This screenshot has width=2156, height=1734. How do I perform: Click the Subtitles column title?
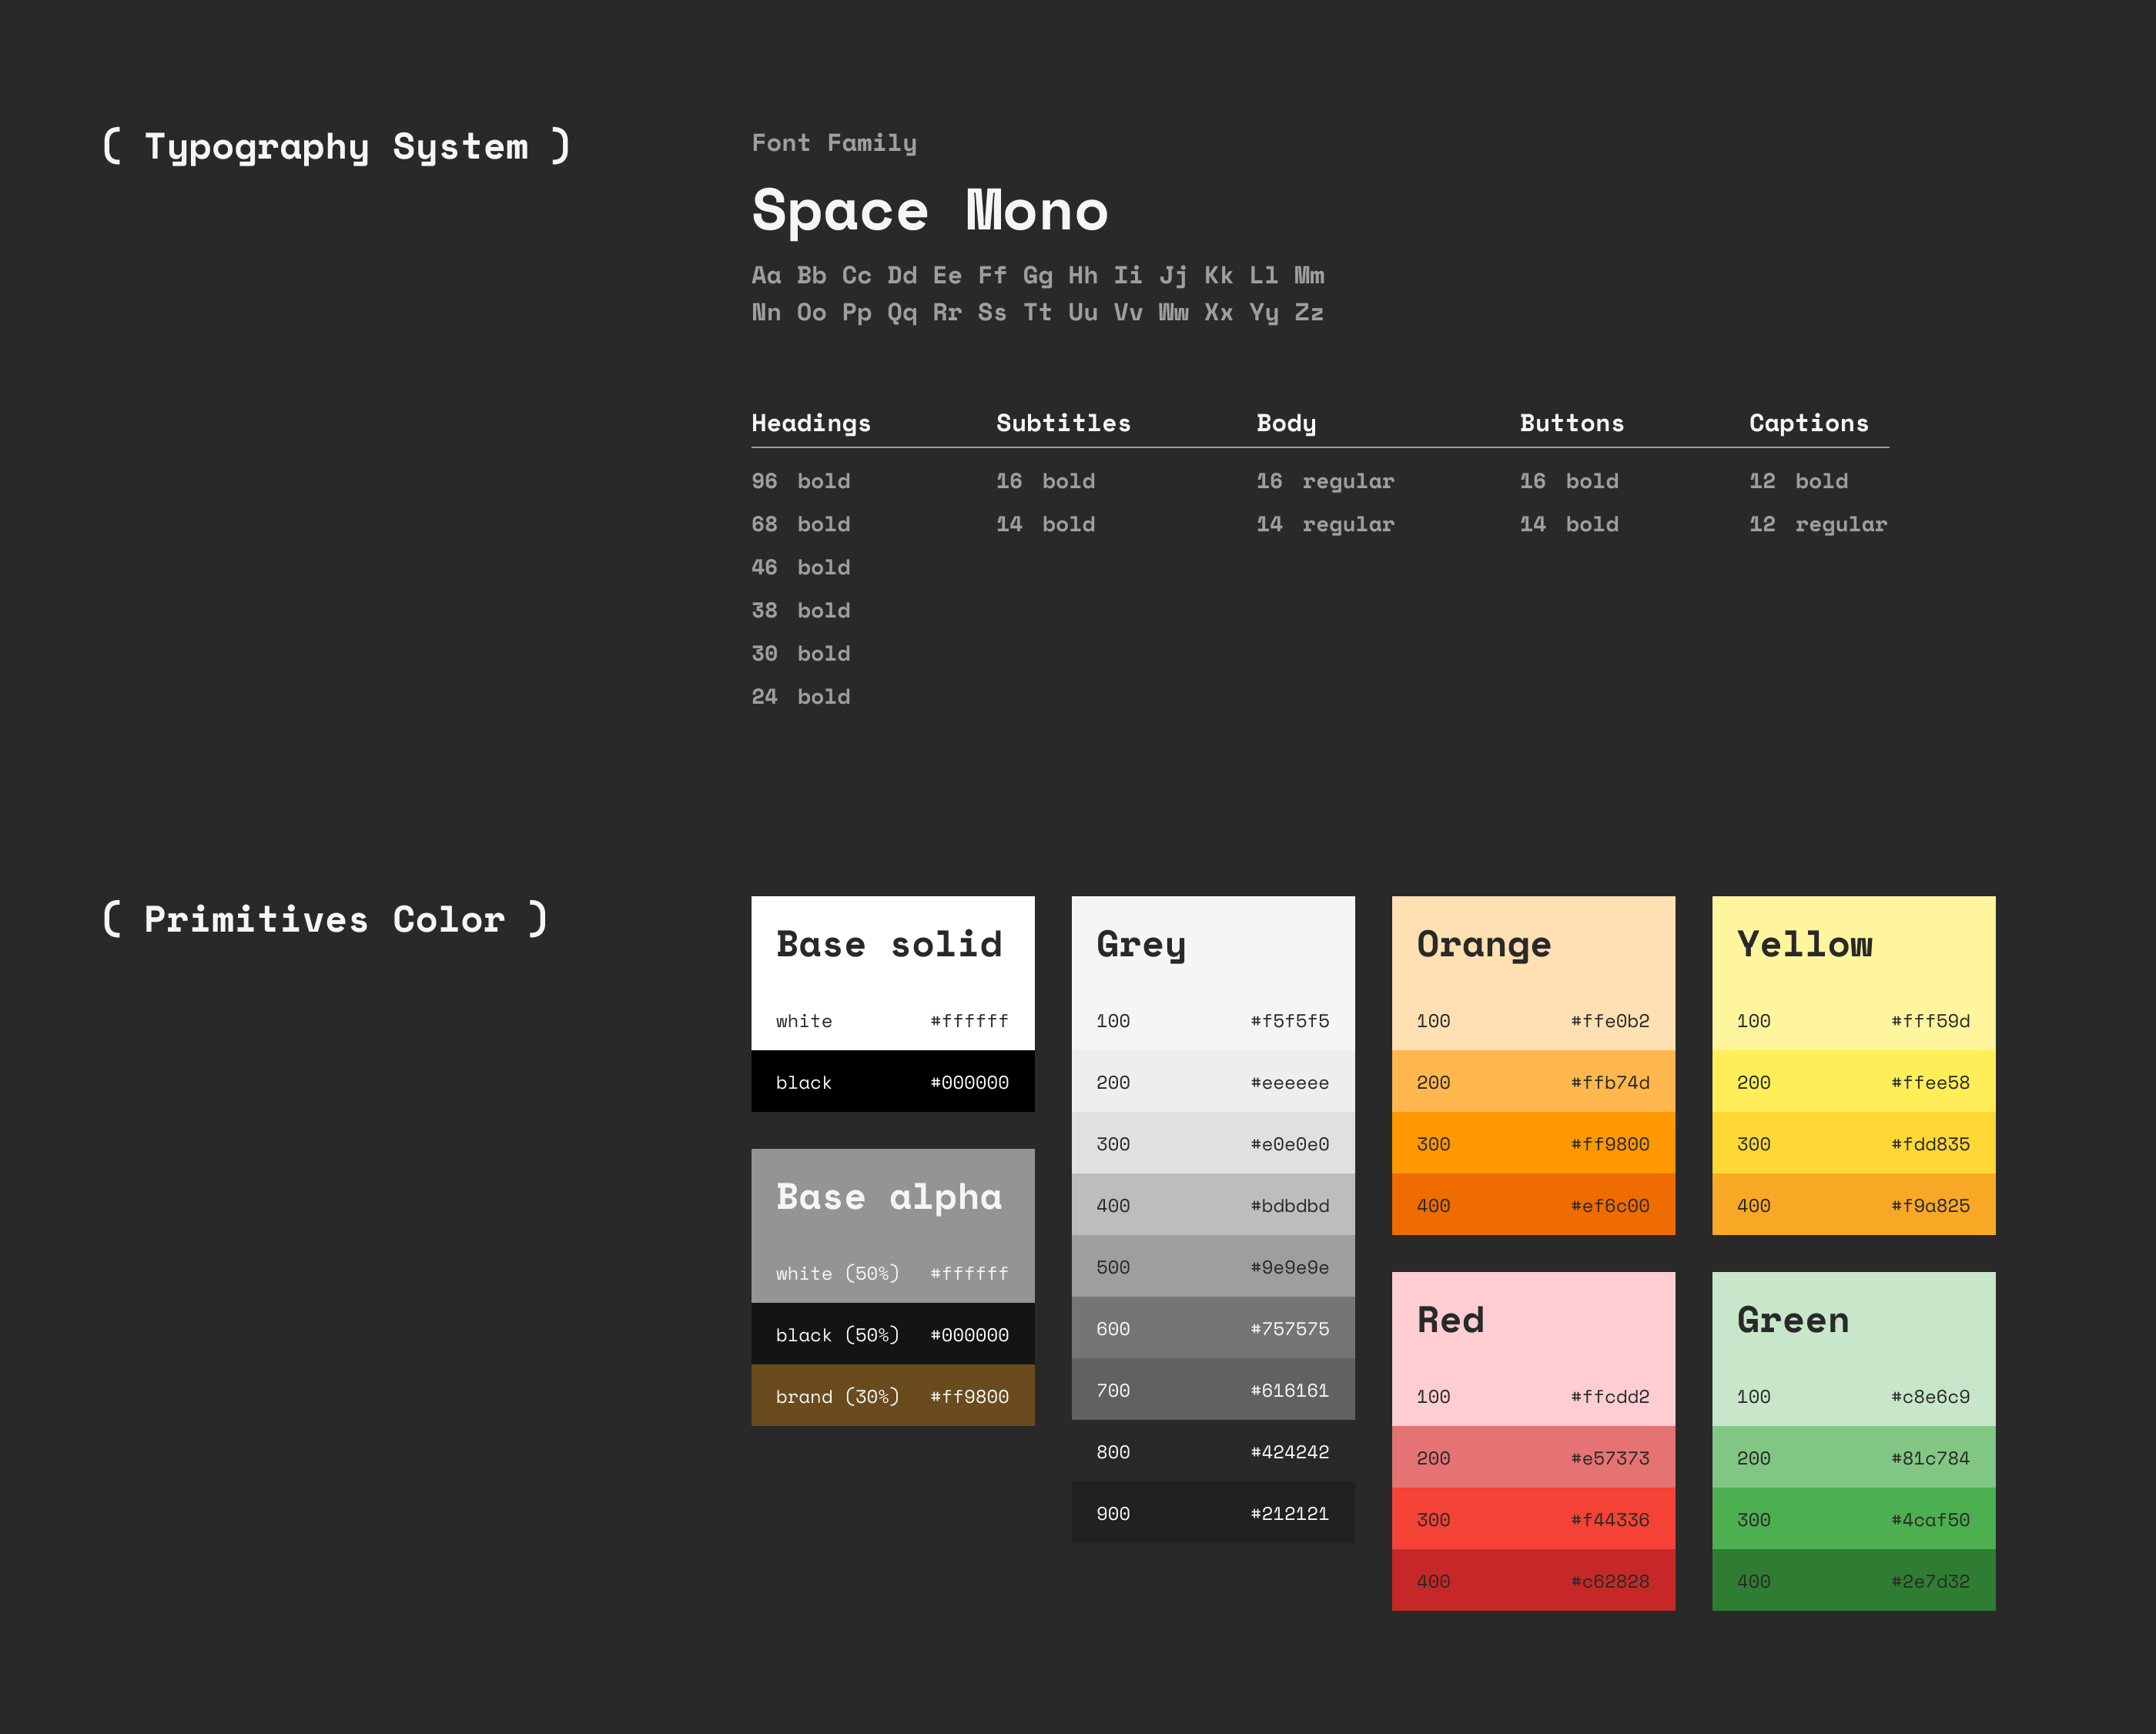[1063, 423]
